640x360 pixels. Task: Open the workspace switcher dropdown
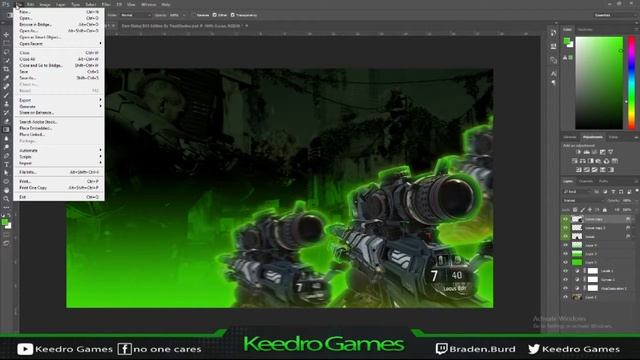tap(616, 15)
